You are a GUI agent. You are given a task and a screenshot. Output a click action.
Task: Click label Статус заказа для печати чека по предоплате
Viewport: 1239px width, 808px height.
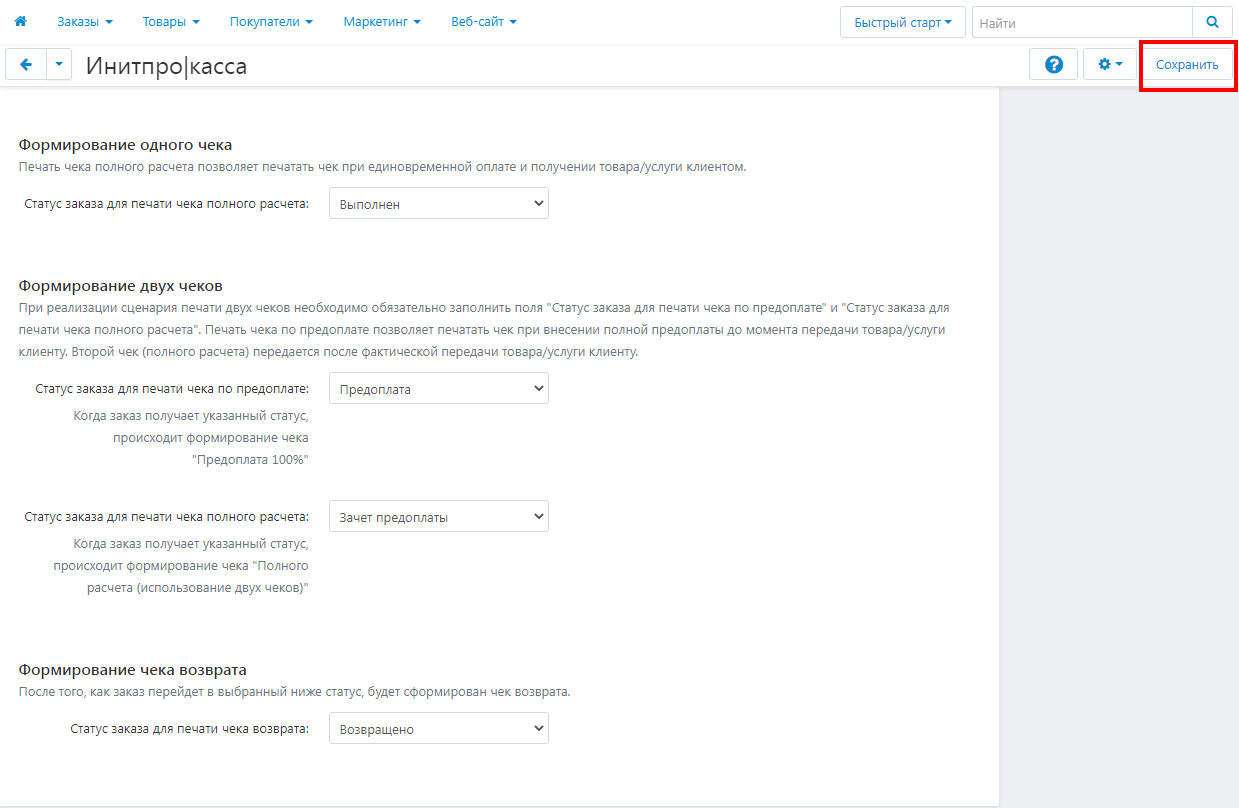point(172,389)
